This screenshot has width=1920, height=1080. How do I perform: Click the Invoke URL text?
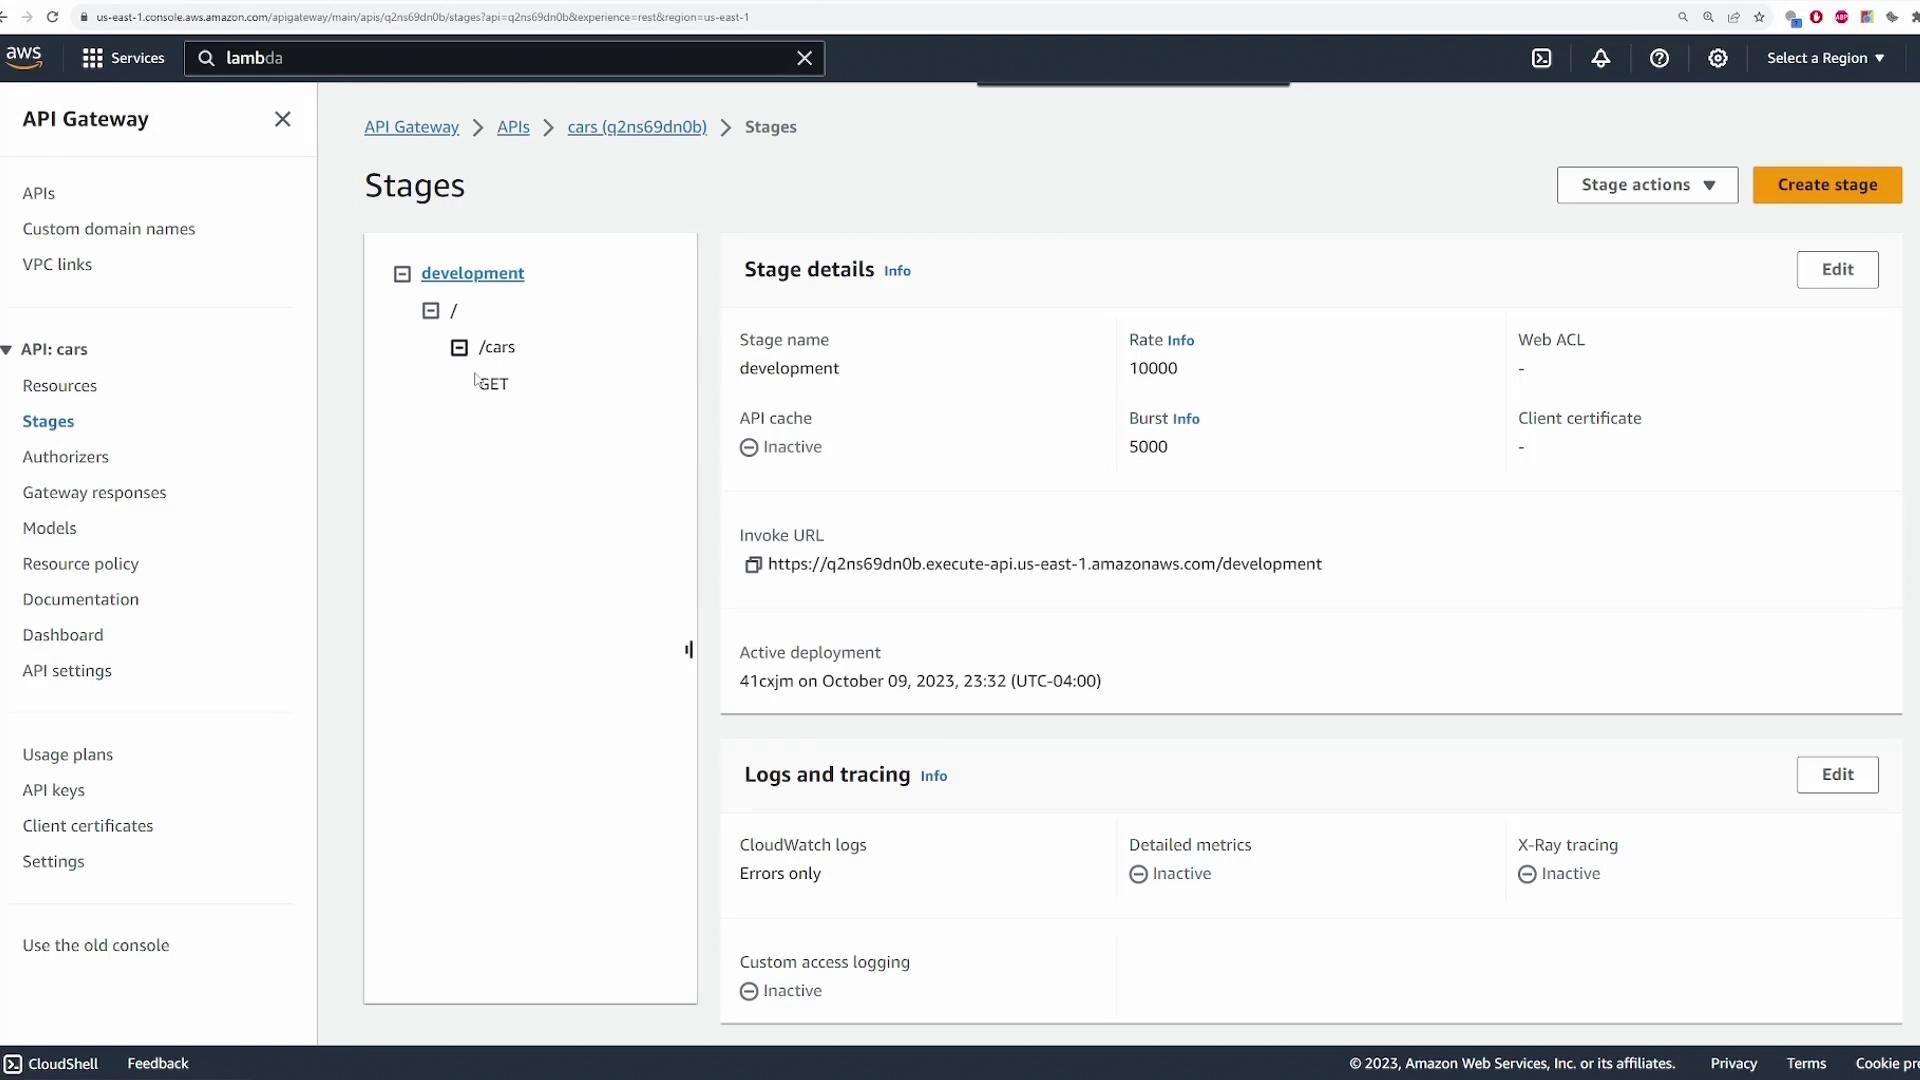1045,564
